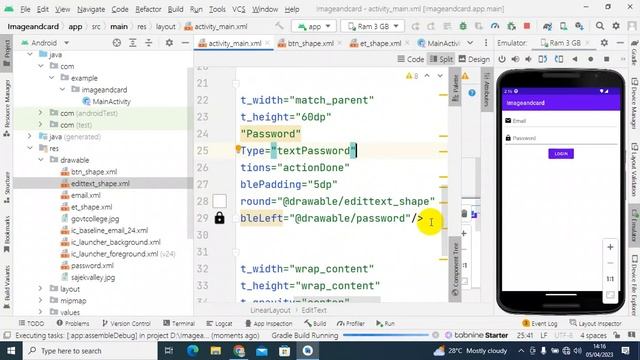Click emulator volume down button
The width and height of the screenshot is (640, 360).
529,59
